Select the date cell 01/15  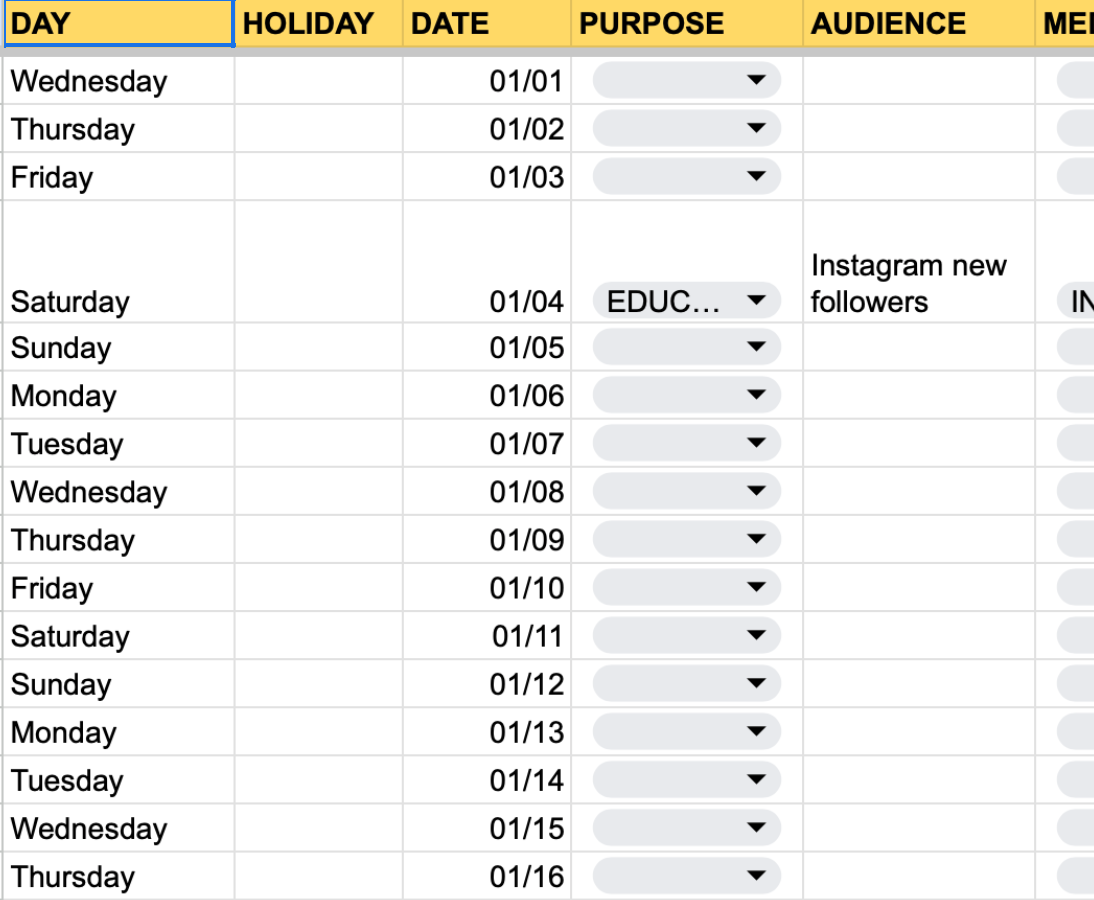pos(487,828)
